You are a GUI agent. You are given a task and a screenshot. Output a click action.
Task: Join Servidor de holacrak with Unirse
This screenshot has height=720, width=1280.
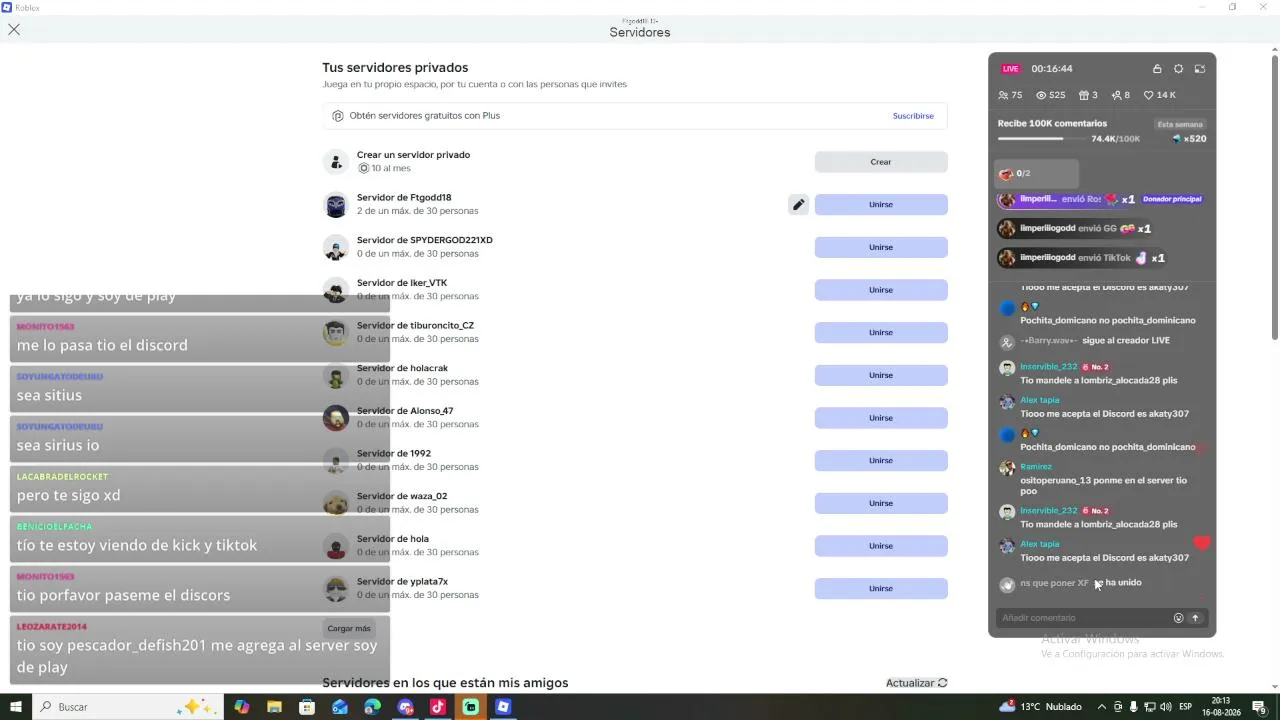point(881,375)
